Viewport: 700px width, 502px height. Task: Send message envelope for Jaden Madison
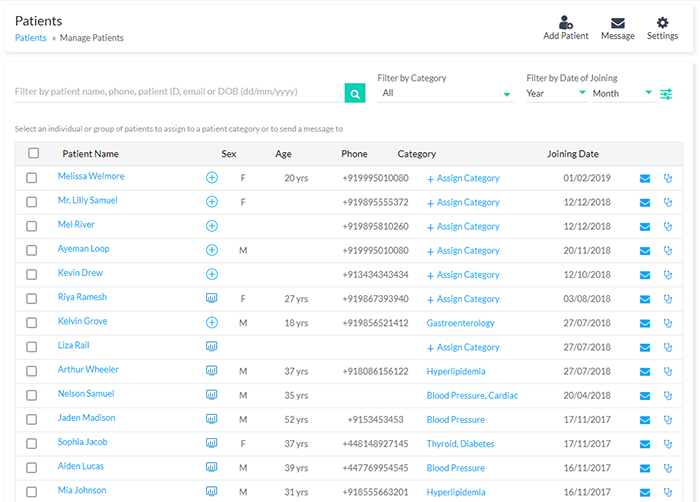pyautogui.click(x=645, y=420)
